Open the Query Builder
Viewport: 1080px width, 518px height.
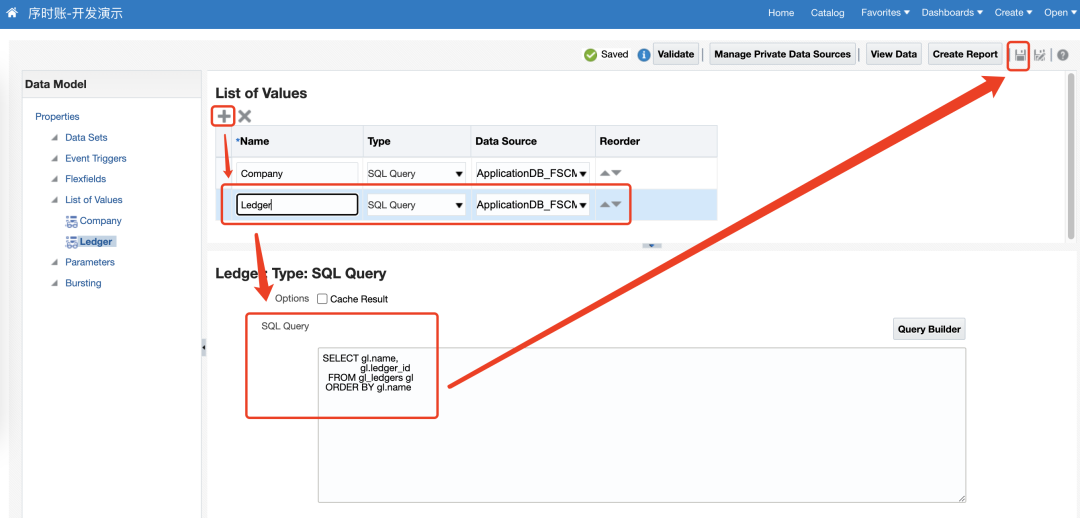(x=929, y=329)
